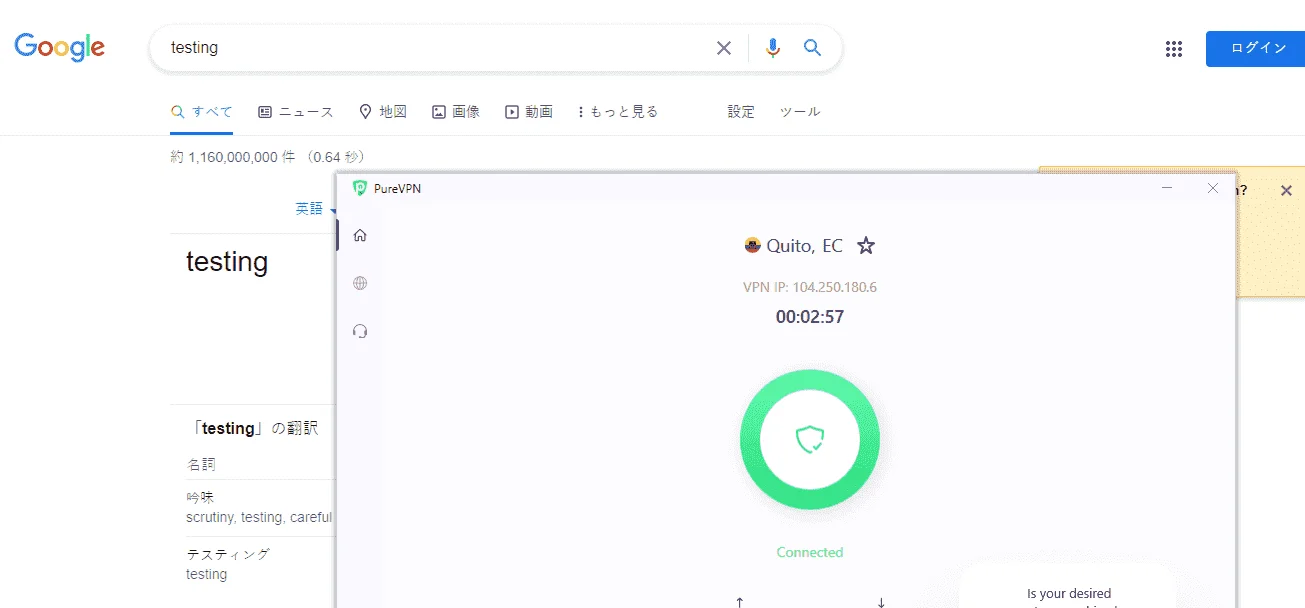Click the download arrow indicator
The height and width of the screenshot is (608, 1305).
(881, 601)
